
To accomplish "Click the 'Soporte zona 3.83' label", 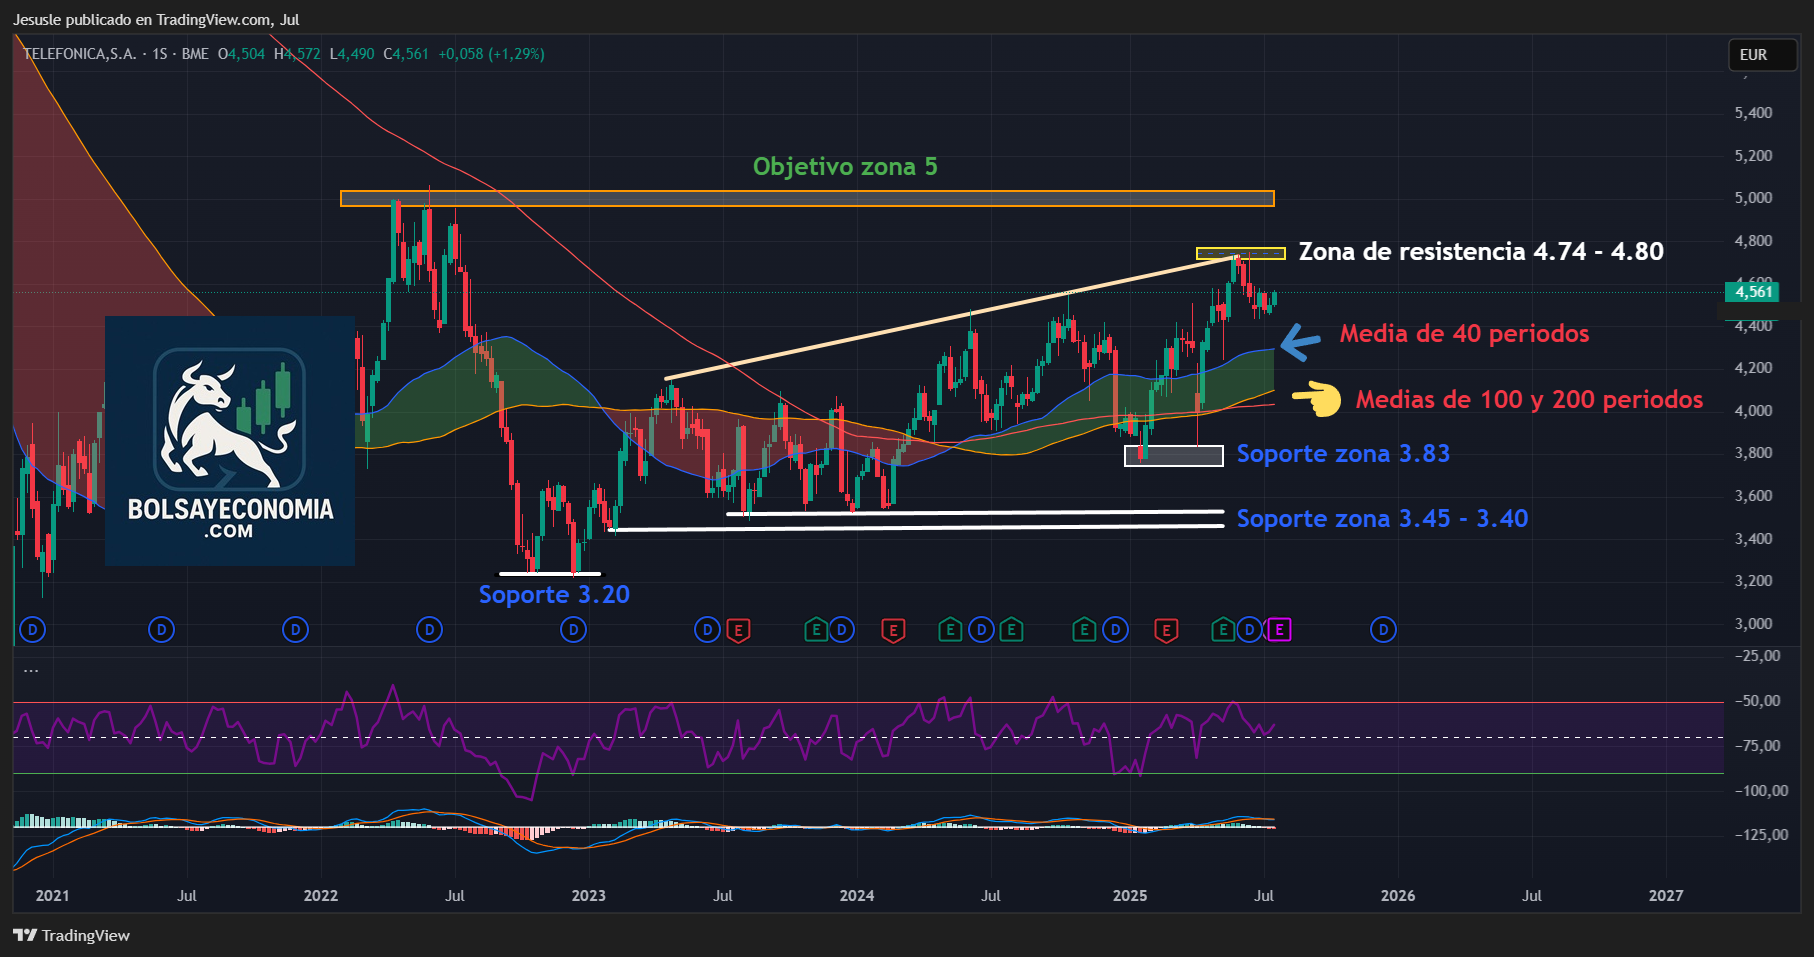I will click(x=1343, y=454).
